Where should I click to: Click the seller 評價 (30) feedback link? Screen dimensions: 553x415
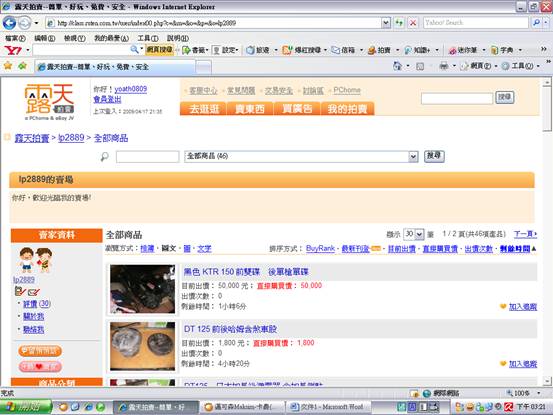click(x=37, y=304)
